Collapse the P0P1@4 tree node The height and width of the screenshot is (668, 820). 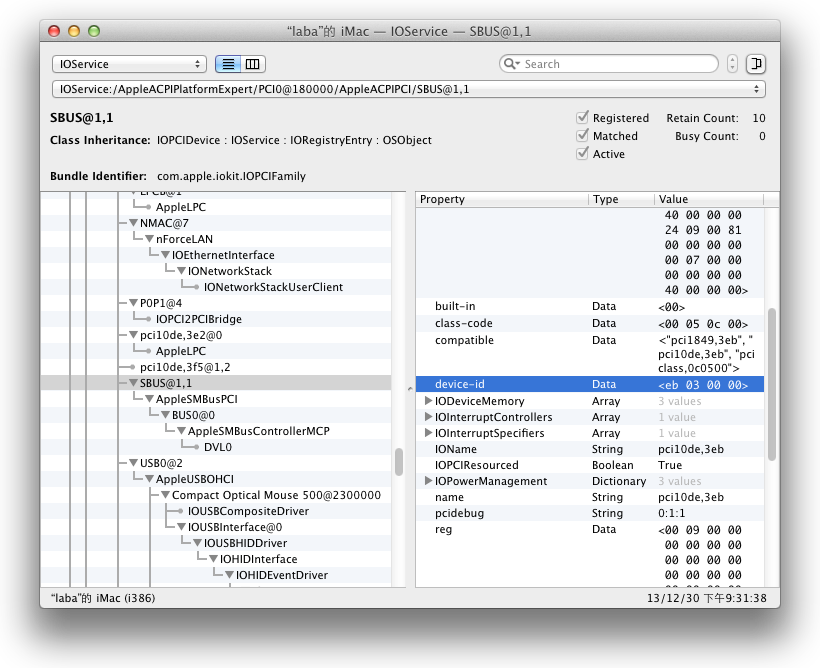point(133,303)
